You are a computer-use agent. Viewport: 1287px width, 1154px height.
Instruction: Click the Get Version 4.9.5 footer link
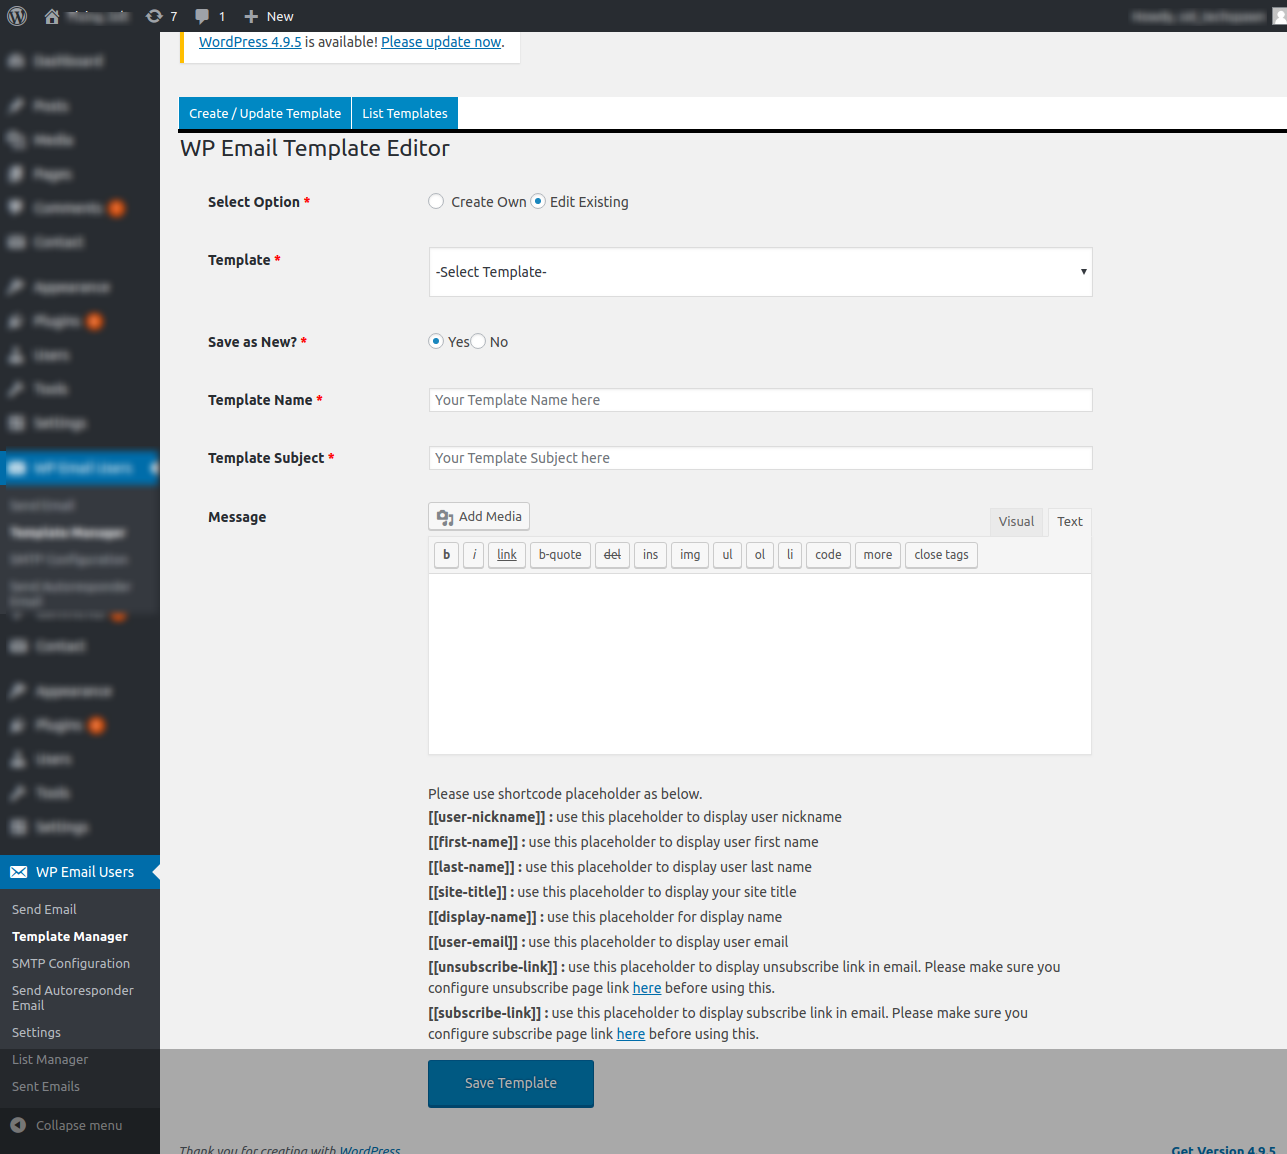point(1224,1150)
